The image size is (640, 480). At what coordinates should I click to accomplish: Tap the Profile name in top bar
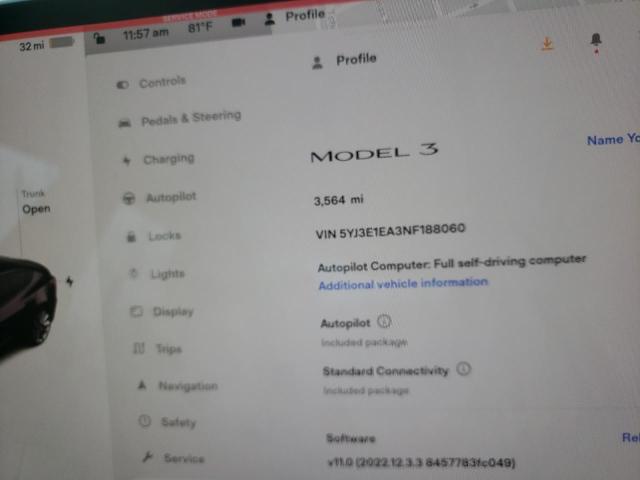click(x=305, y=16)
